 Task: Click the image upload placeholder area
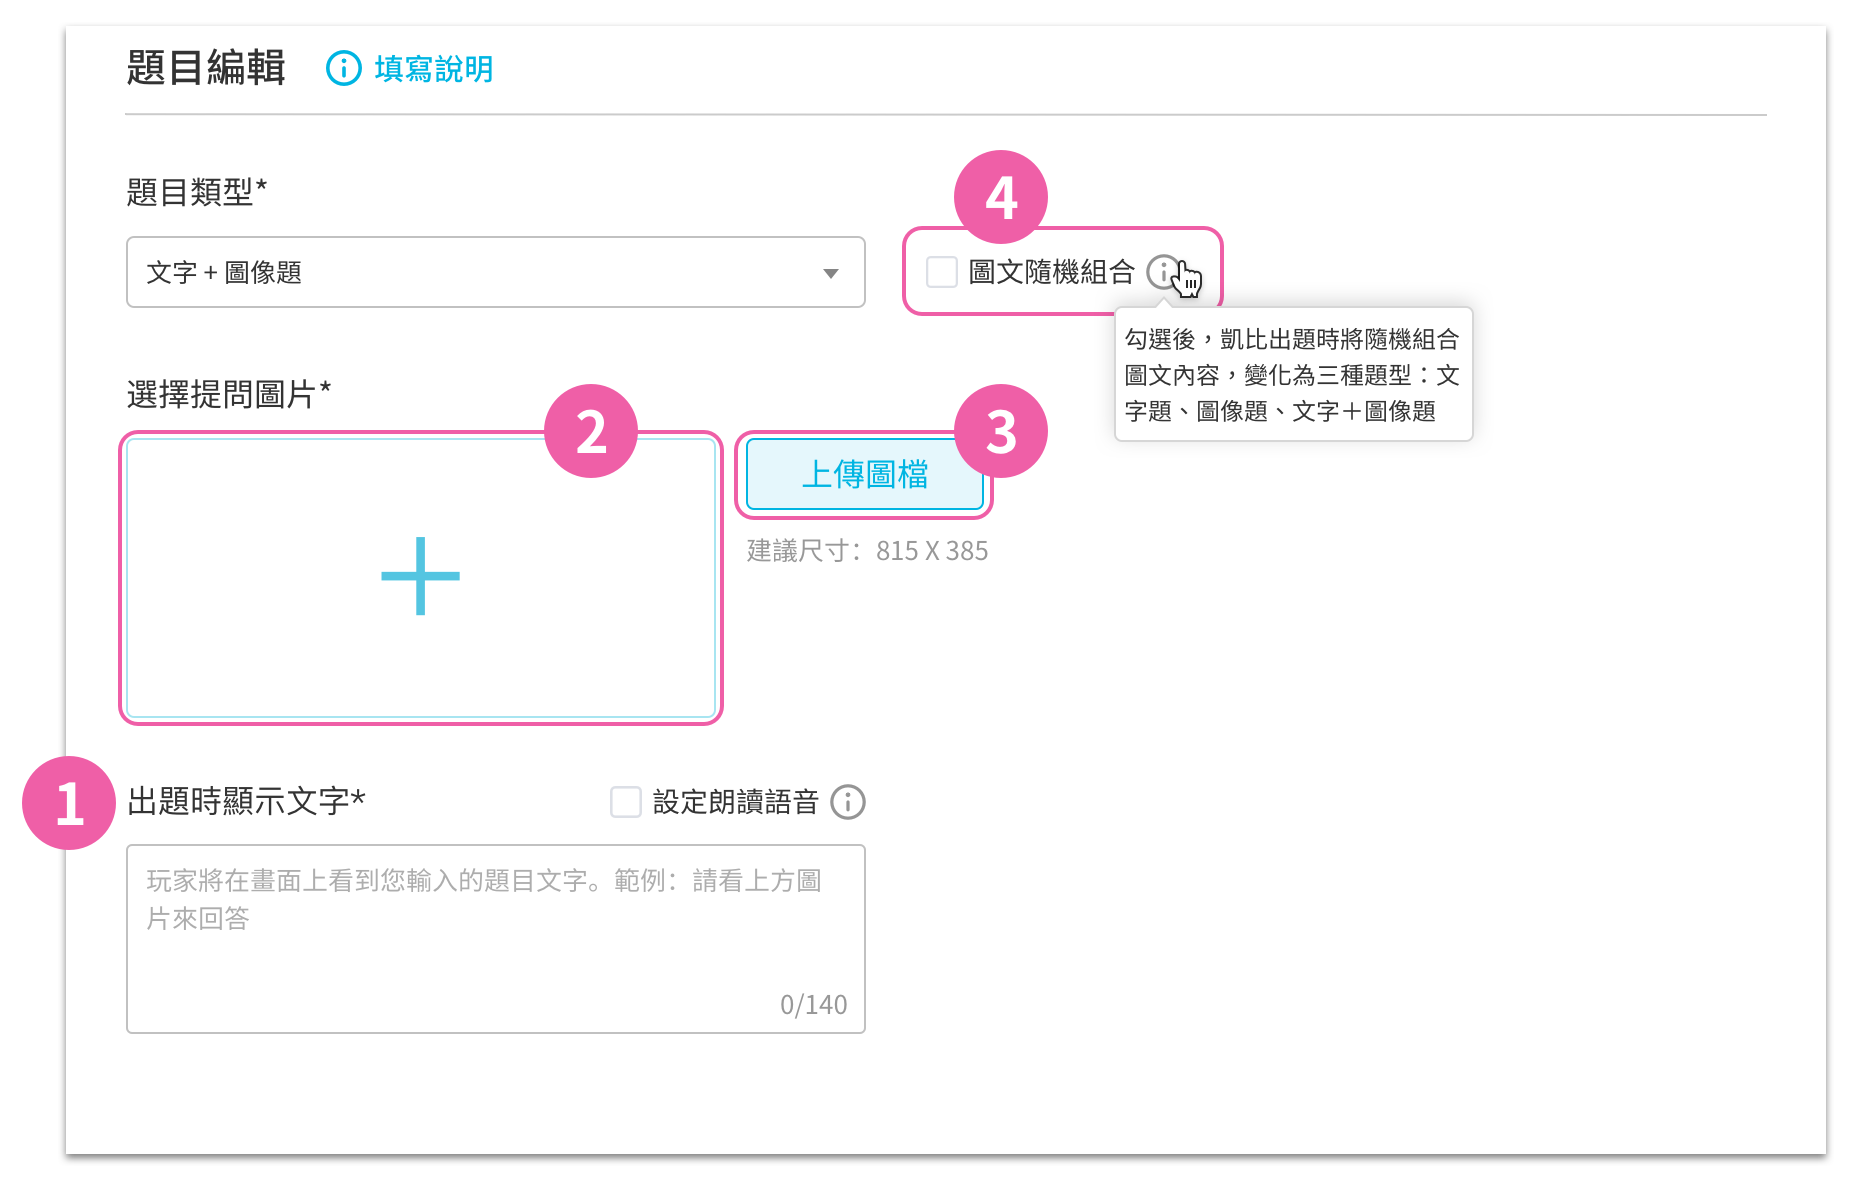[x=421, y=578]
